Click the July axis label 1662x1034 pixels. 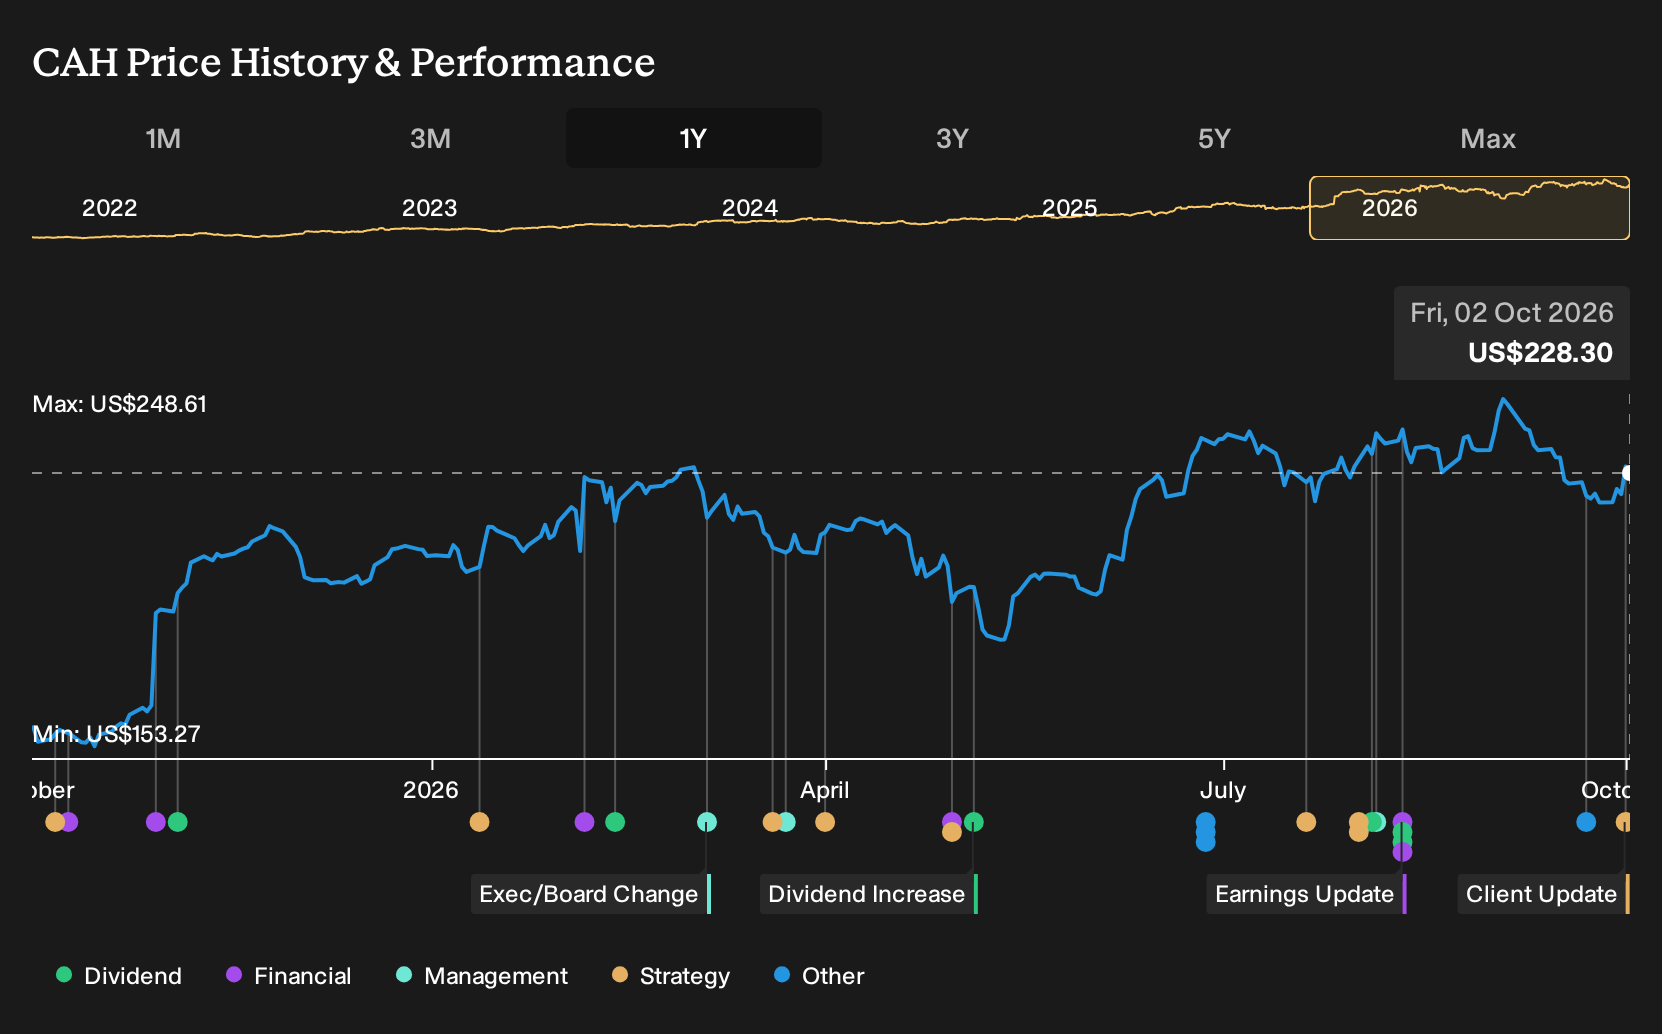(1223, 791)
